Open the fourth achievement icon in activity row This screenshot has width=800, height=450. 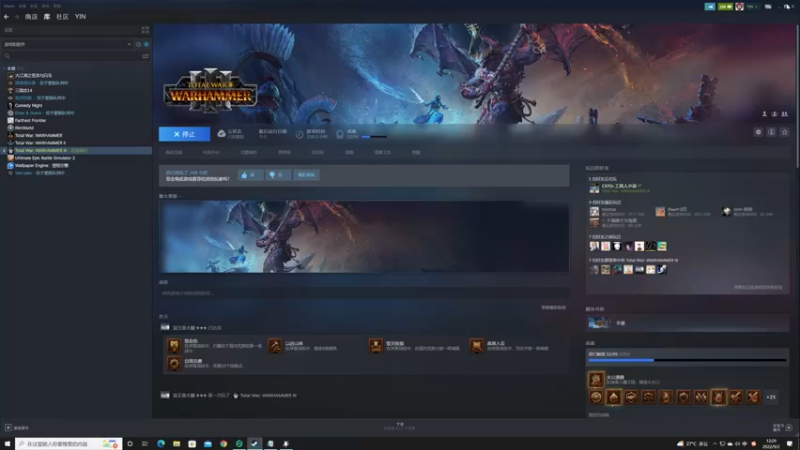[477, 346]
